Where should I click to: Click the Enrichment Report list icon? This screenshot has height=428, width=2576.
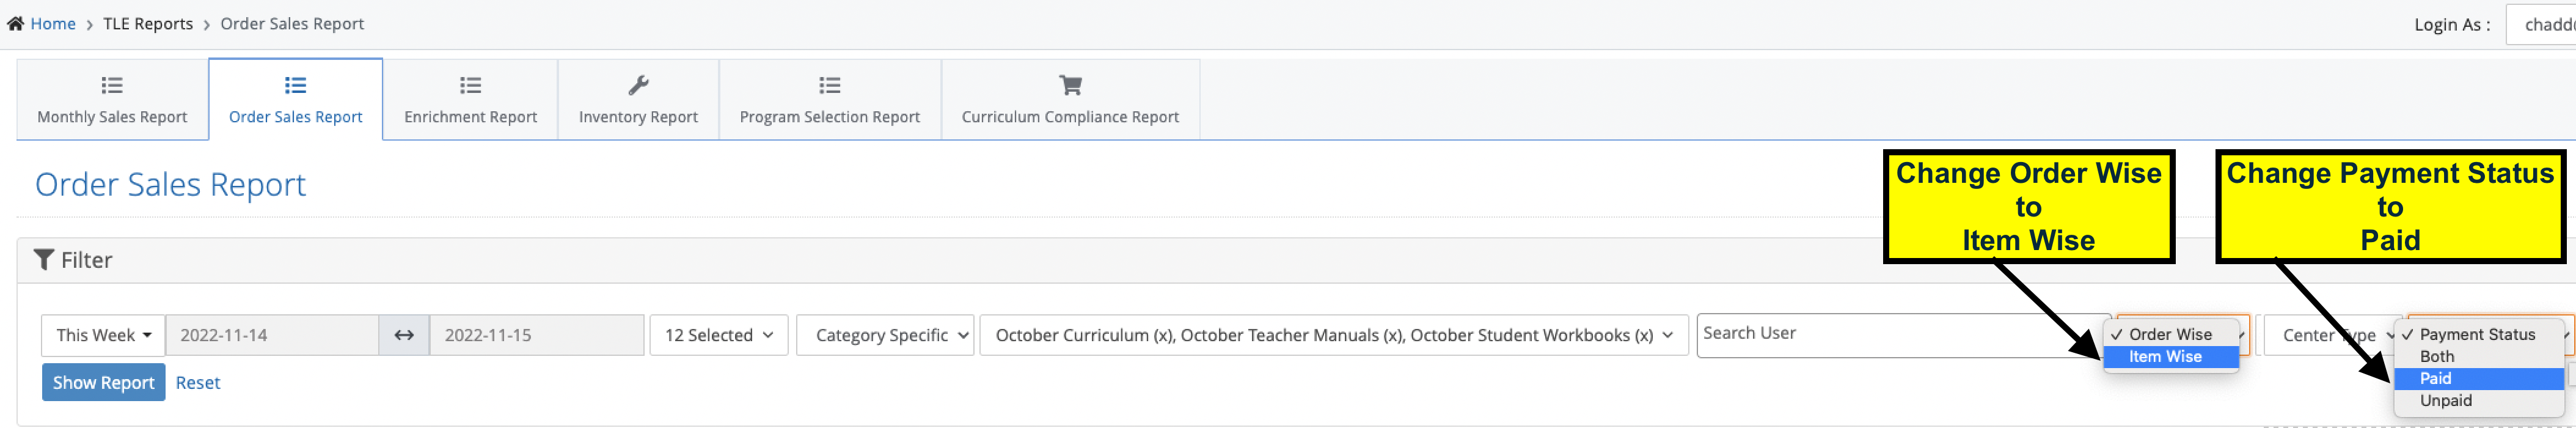click(x=470, y=85)
